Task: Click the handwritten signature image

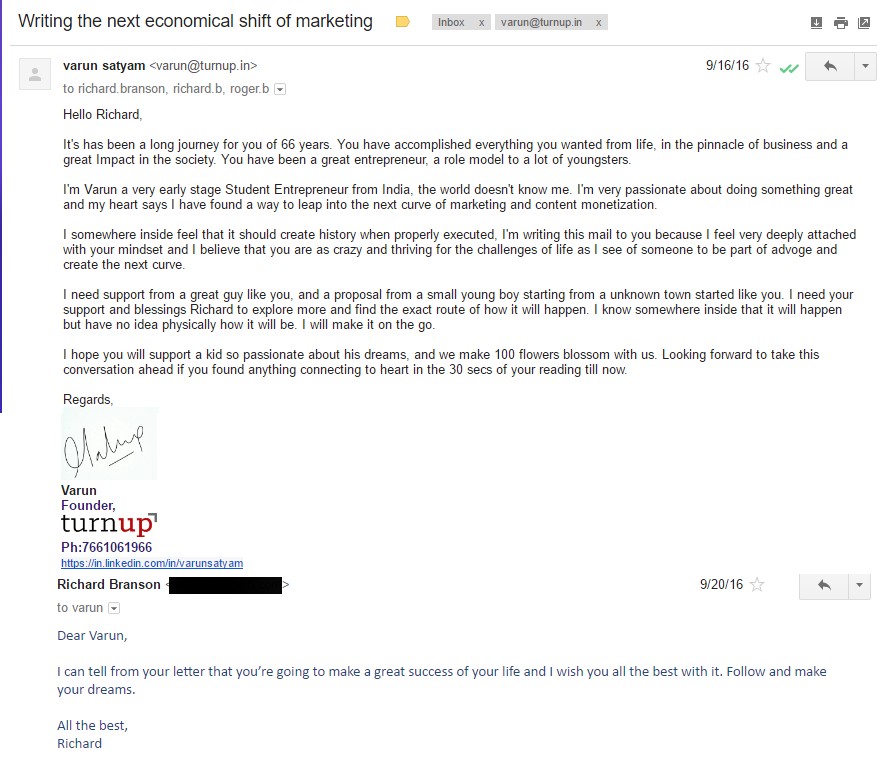Action: [108, 443]
